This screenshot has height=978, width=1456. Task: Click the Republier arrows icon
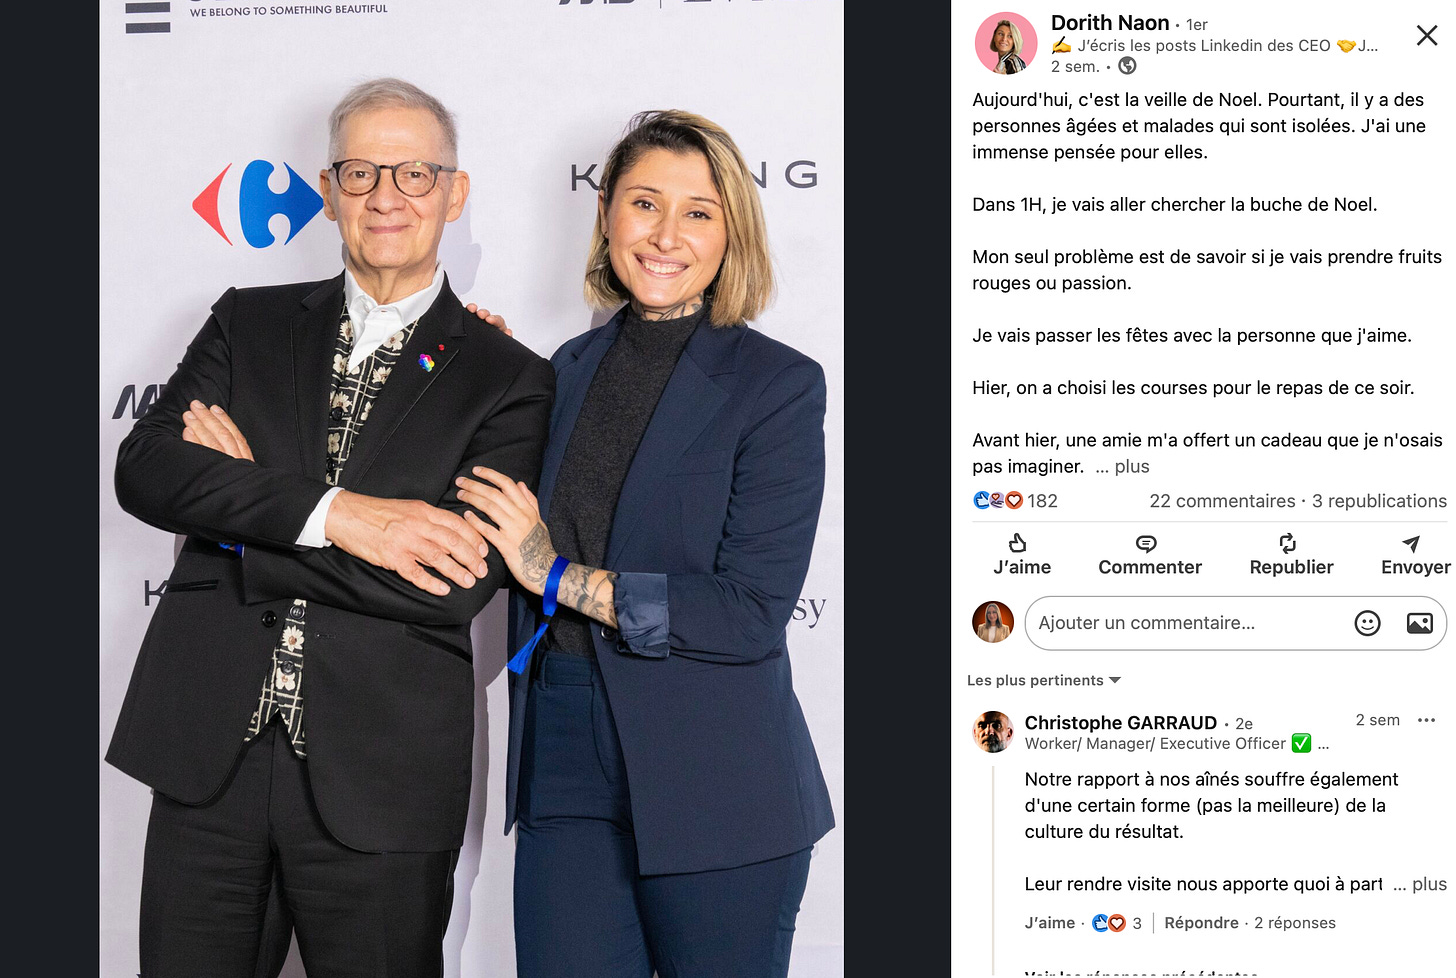(x=1288, y=543)
